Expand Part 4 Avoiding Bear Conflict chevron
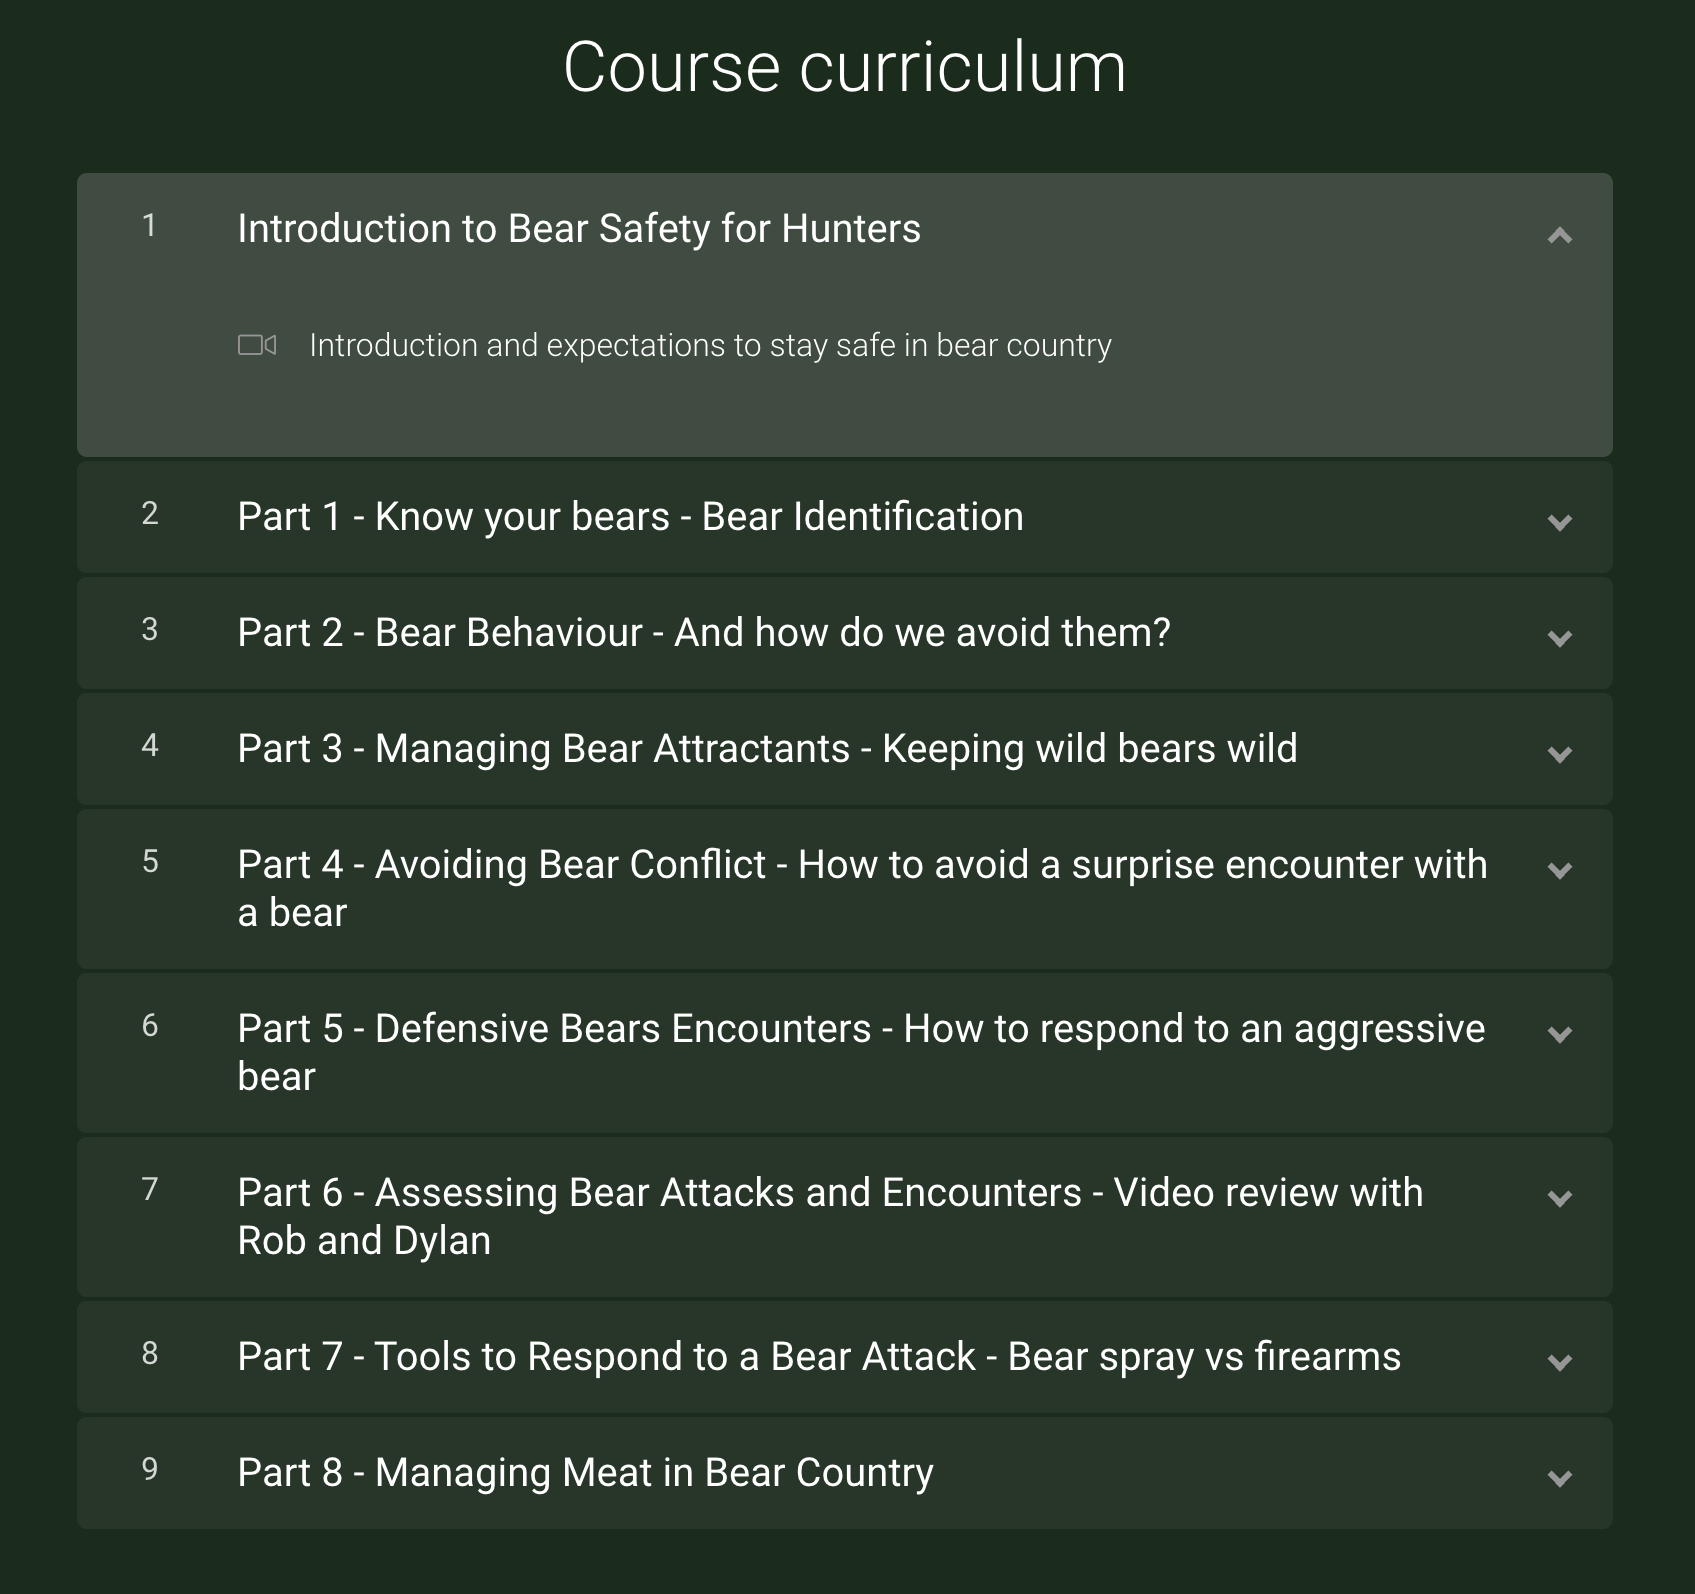Image resolution: width=1695 pixels, height=1594 pixels. (x=1559, y=870)
